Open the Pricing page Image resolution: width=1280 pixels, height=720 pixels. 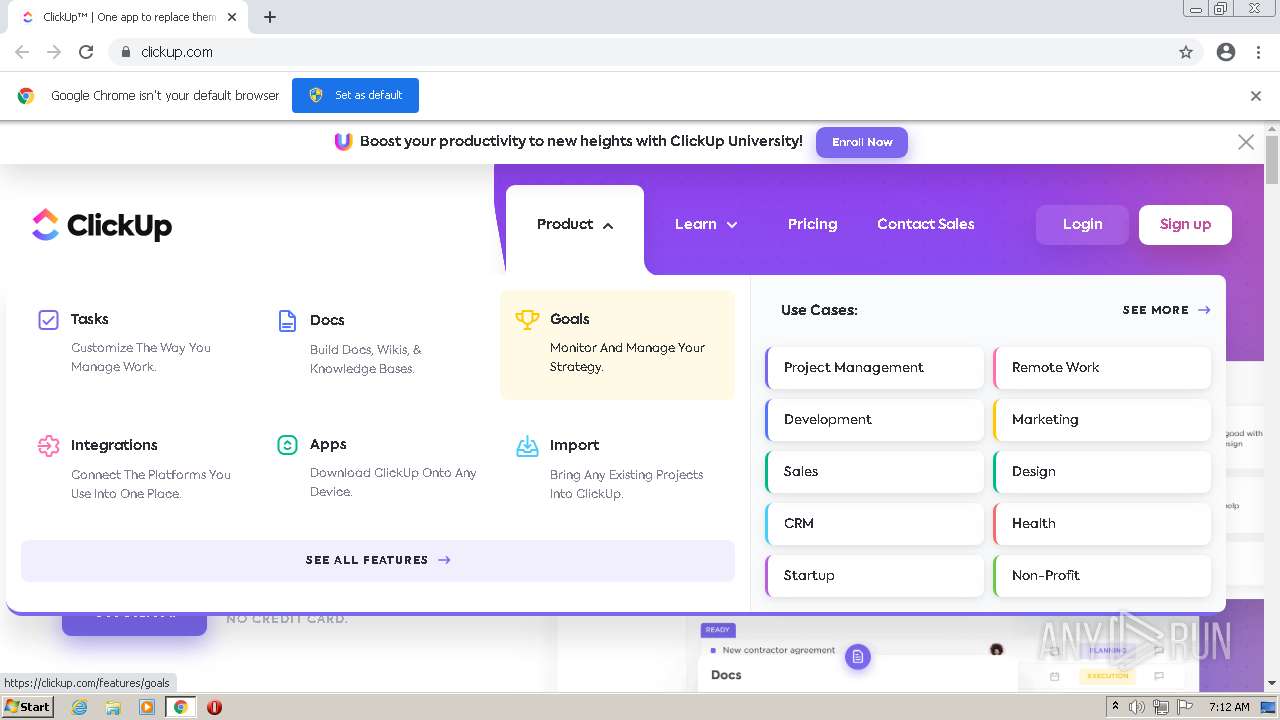tap(812, 224)
